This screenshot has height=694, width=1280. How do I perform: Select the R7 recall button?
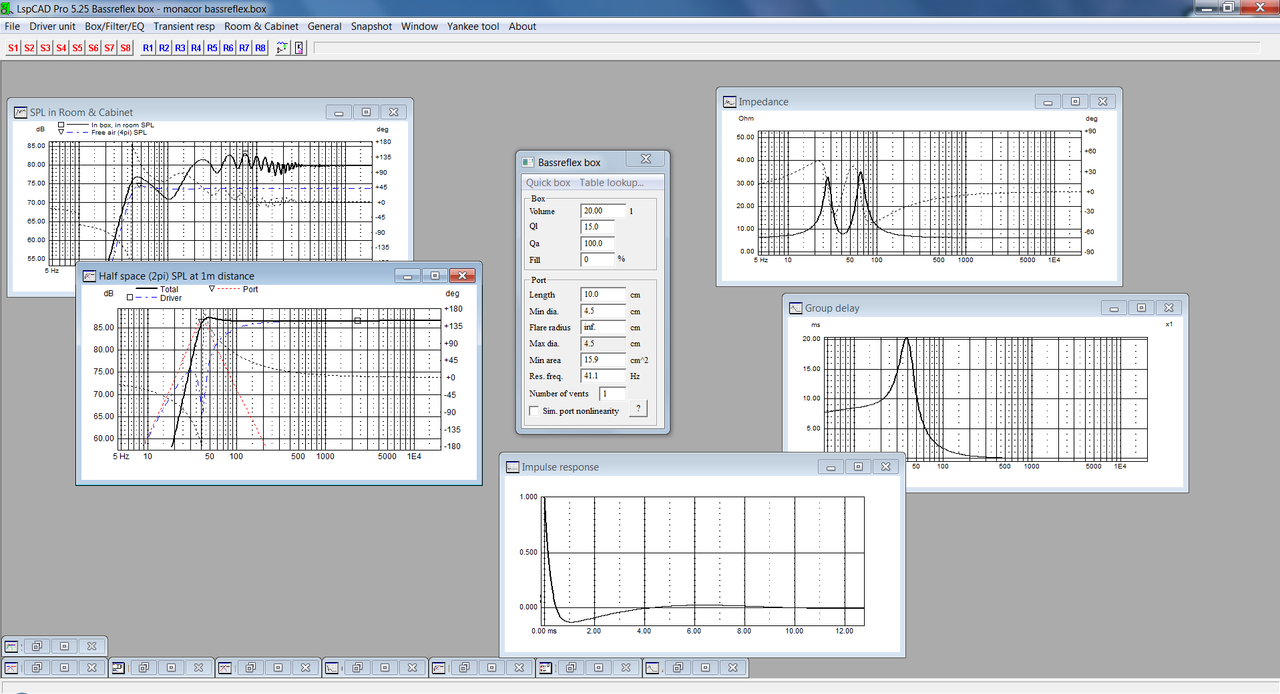click(x=244, y=47)
